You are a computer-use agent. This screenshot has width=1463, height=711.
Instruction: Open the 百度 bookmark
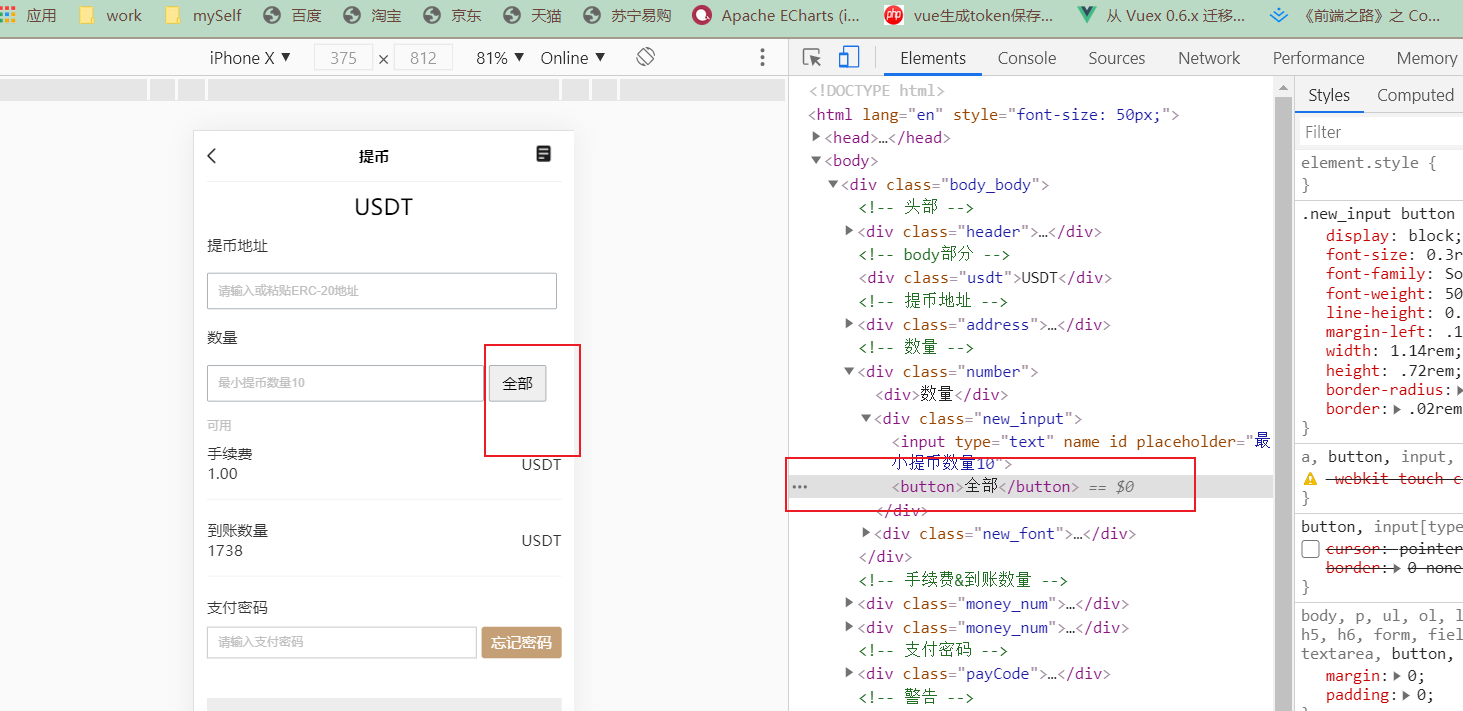(292, 15)
